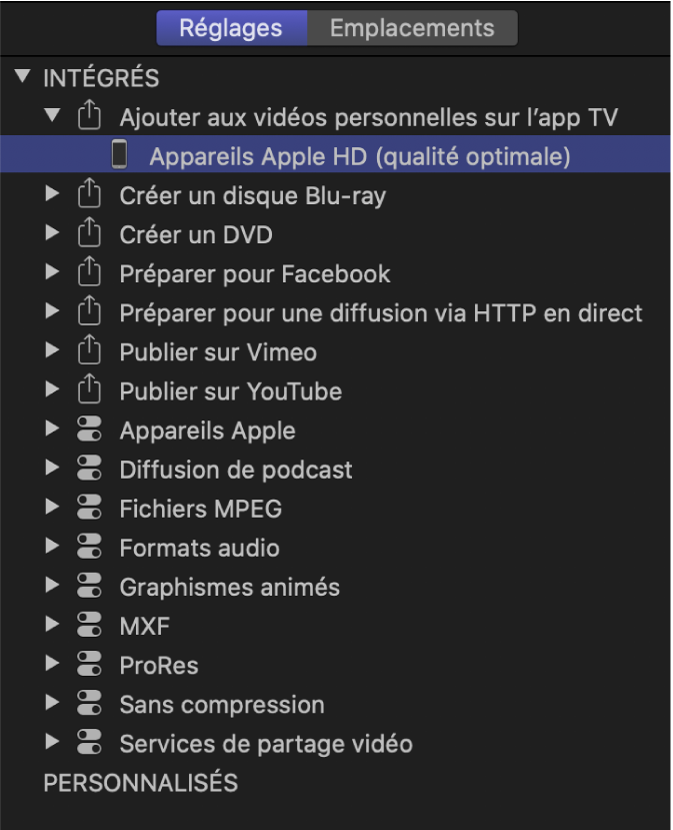Click the group icon beside Fichiers MPEG
Screen dimensions: 673x830
coord(89,508)
